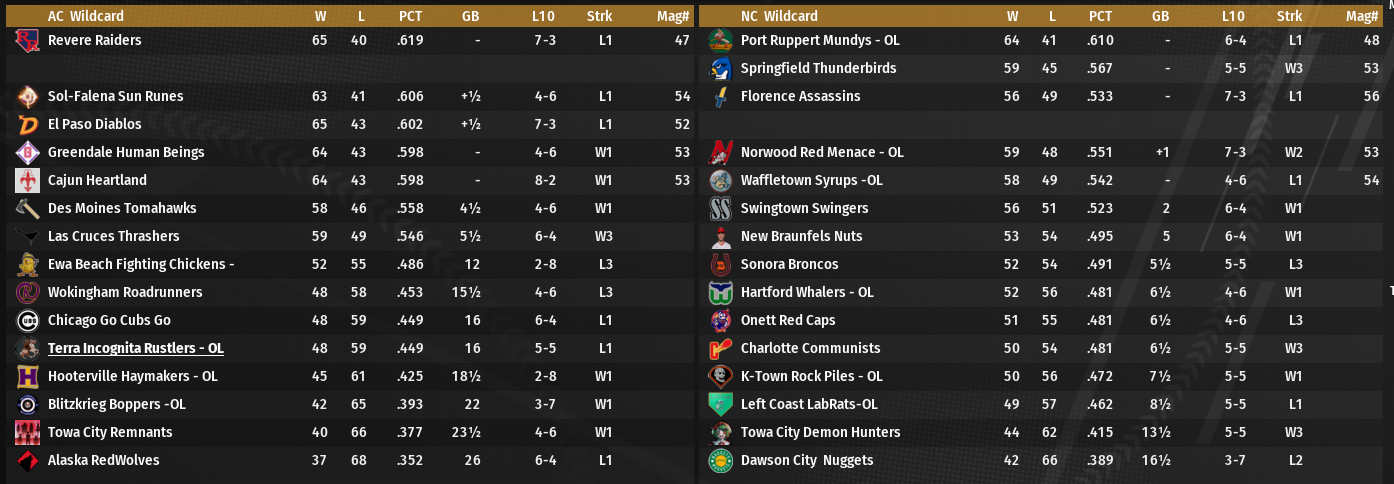Sort NC Wildcard table by W column
Image resolution: width=1394 pixels, height=484 pixels.
(x=1012, y=16)
